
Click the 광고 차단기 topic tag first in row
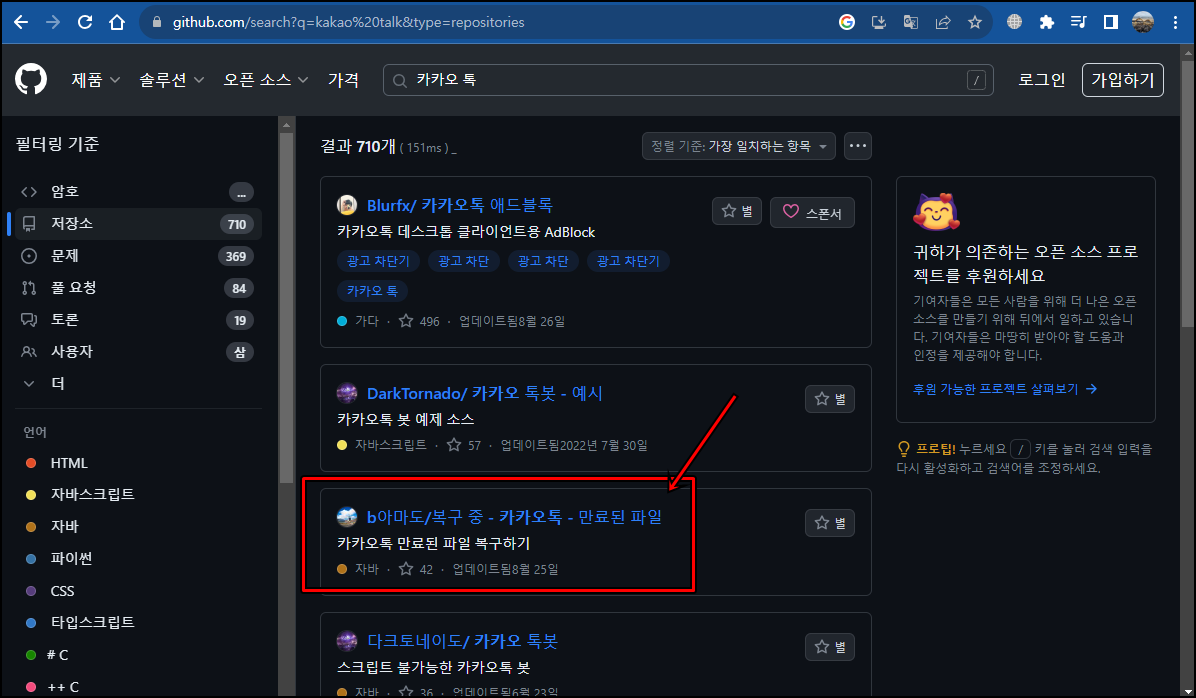pyautogui.click(x=378, y=261)
